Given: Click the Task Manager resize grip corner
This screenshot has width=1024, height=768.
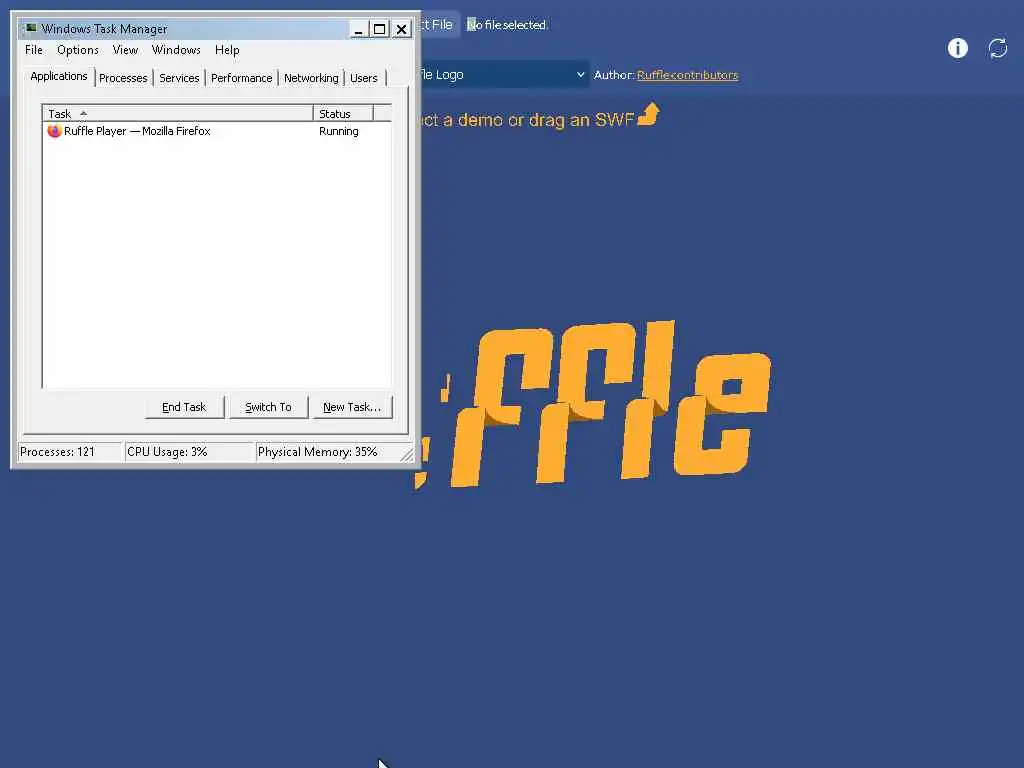Looking at the screenshot, I should tap(407, 455).
